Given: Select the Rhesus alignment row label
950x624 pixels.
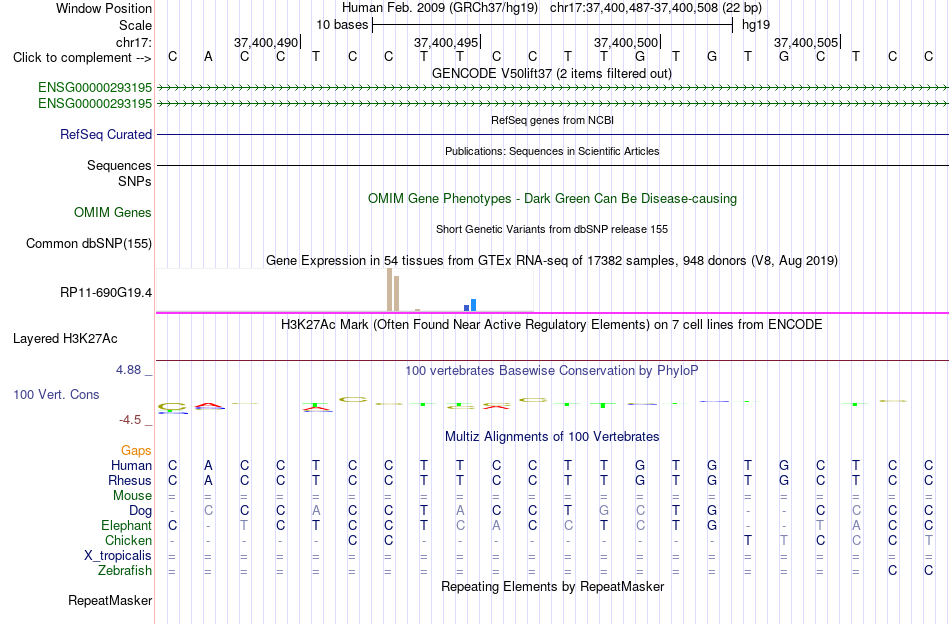Looking at the screenshot, I should click(x=130, y=480).
